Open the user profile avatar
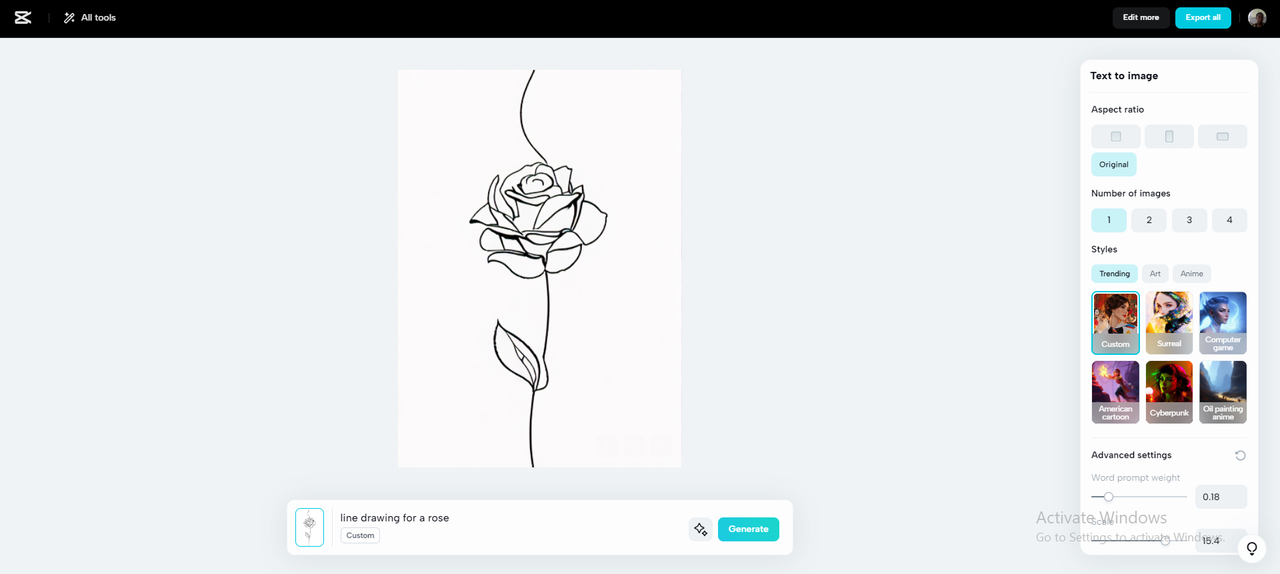 click(x=1257, y=17)
